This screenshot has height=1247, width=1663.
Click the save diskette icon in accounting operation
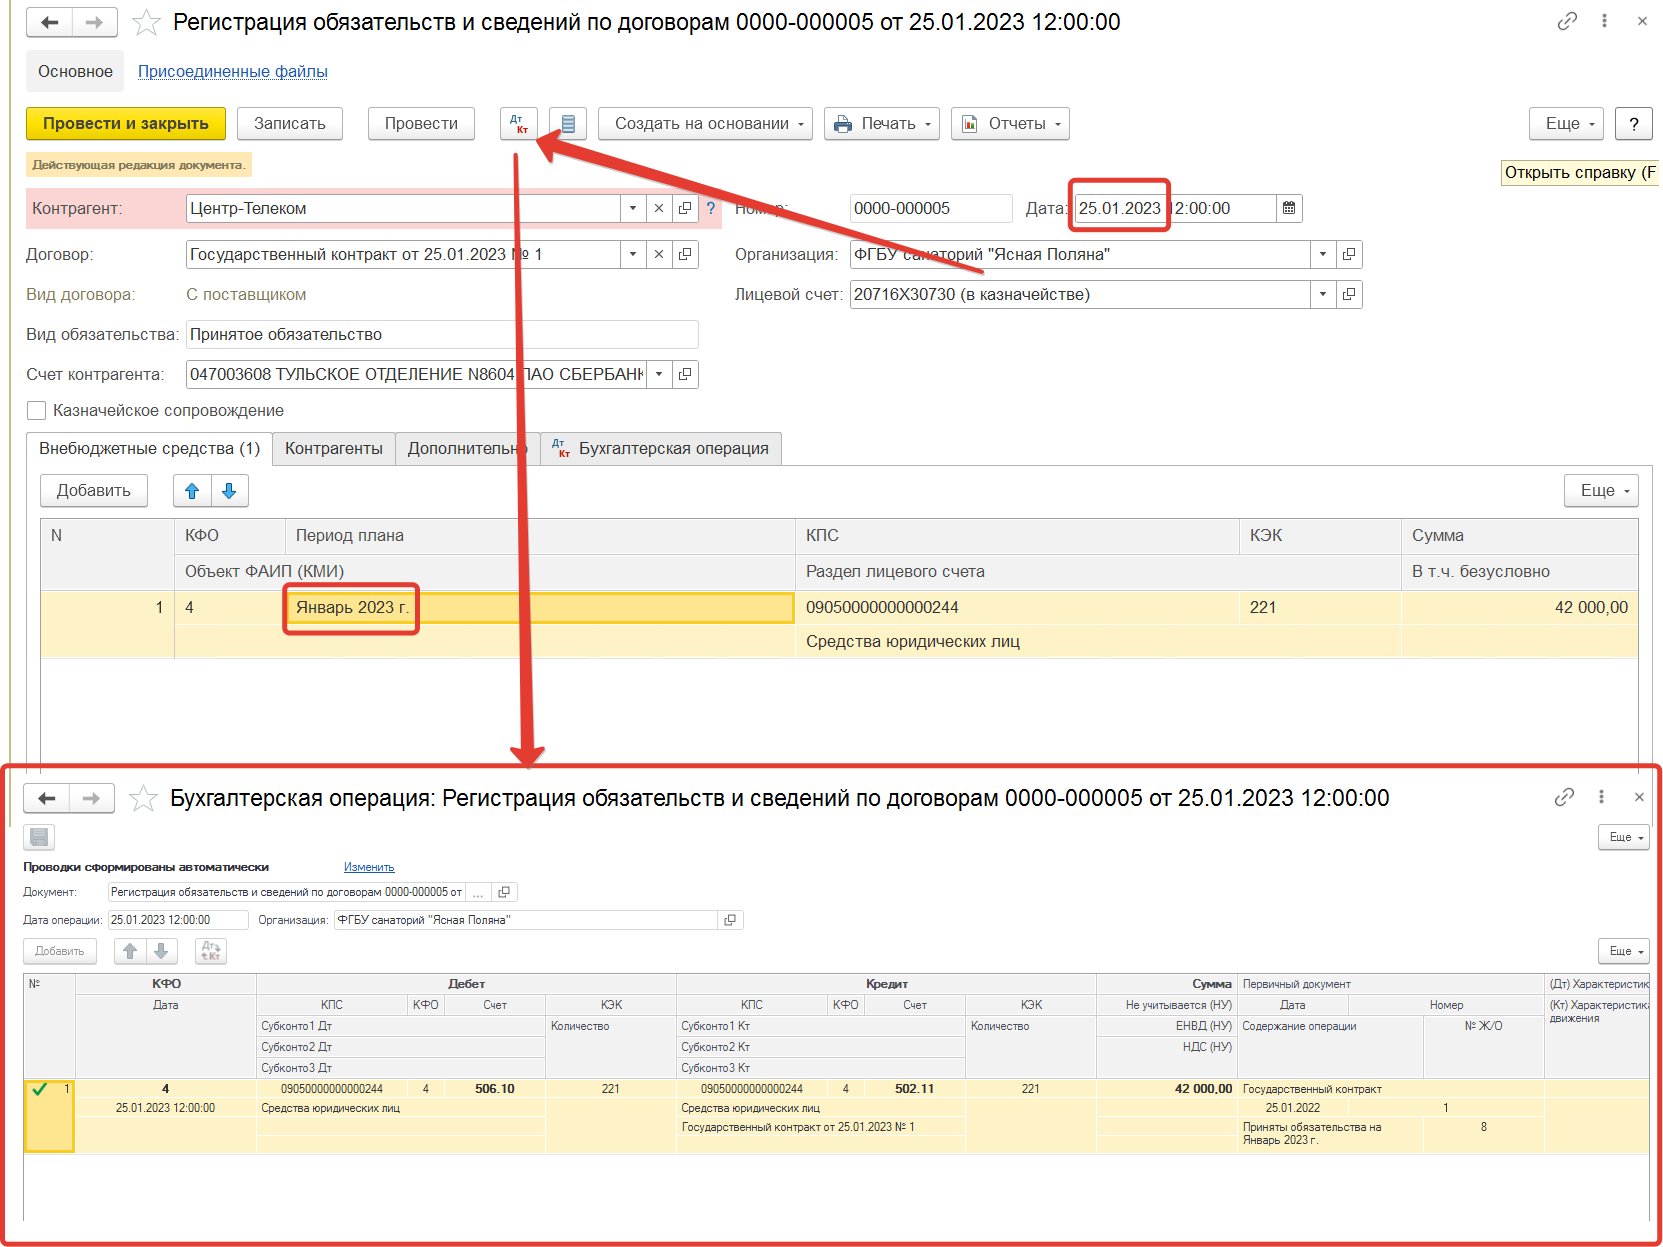point(39,837)
